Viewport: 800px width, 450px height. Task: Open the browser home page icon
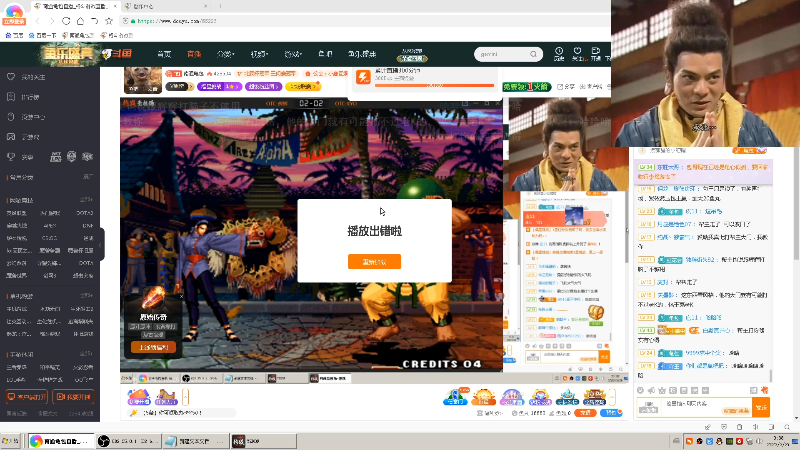(x=80, y=21)
